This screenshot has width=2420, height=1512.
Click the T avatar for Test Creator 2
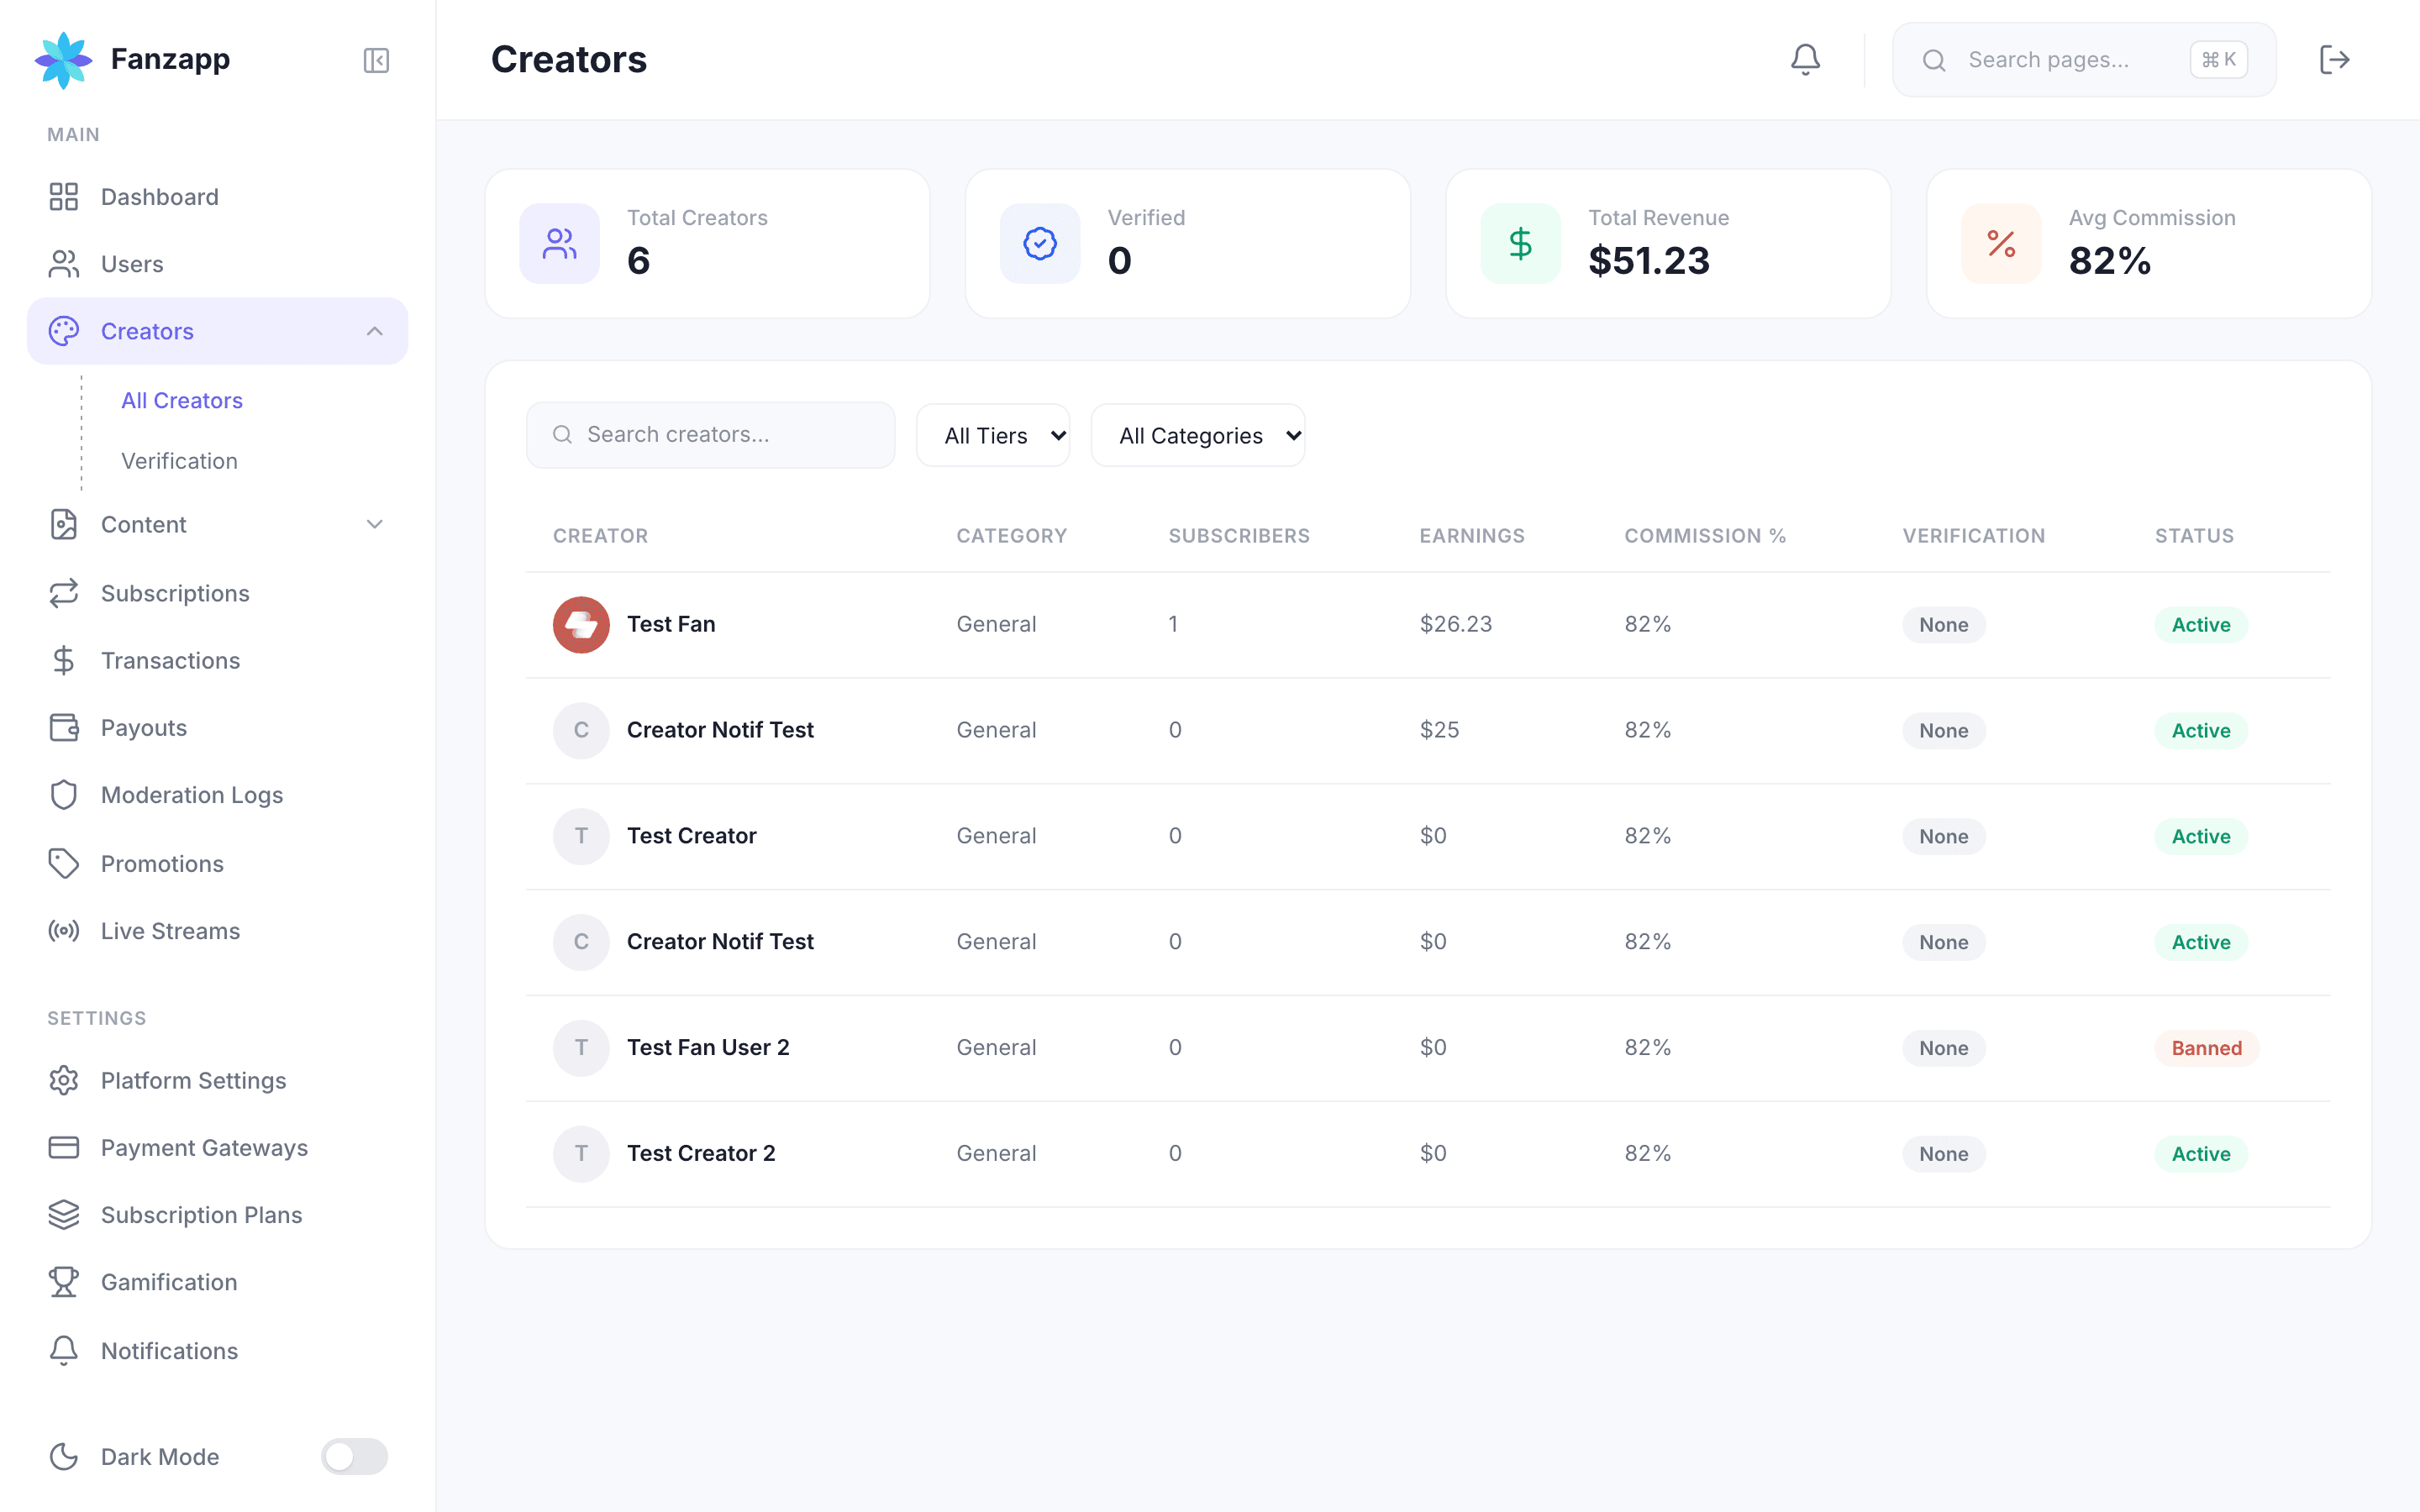(581, 1153)
